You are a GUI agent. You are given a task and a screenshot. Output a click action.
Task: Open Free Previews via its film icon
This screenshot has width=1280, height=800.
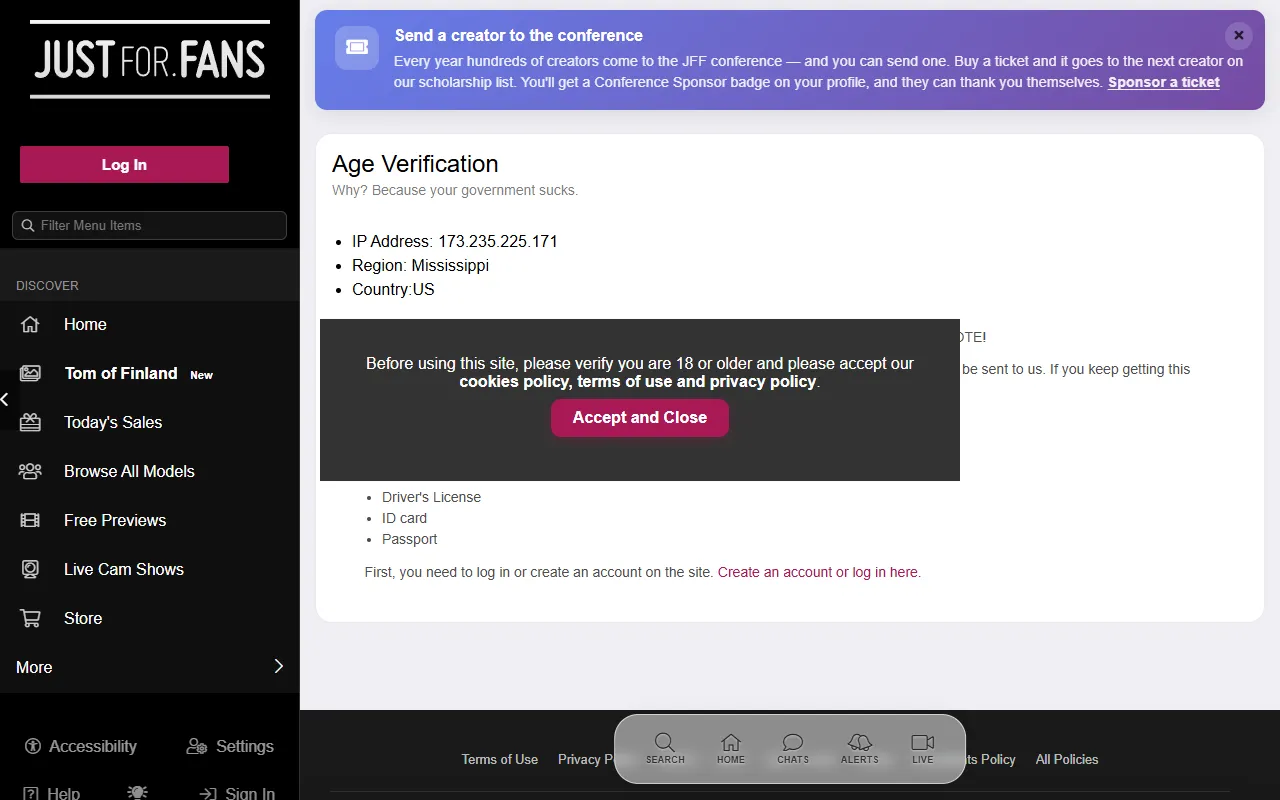[30, 520]
